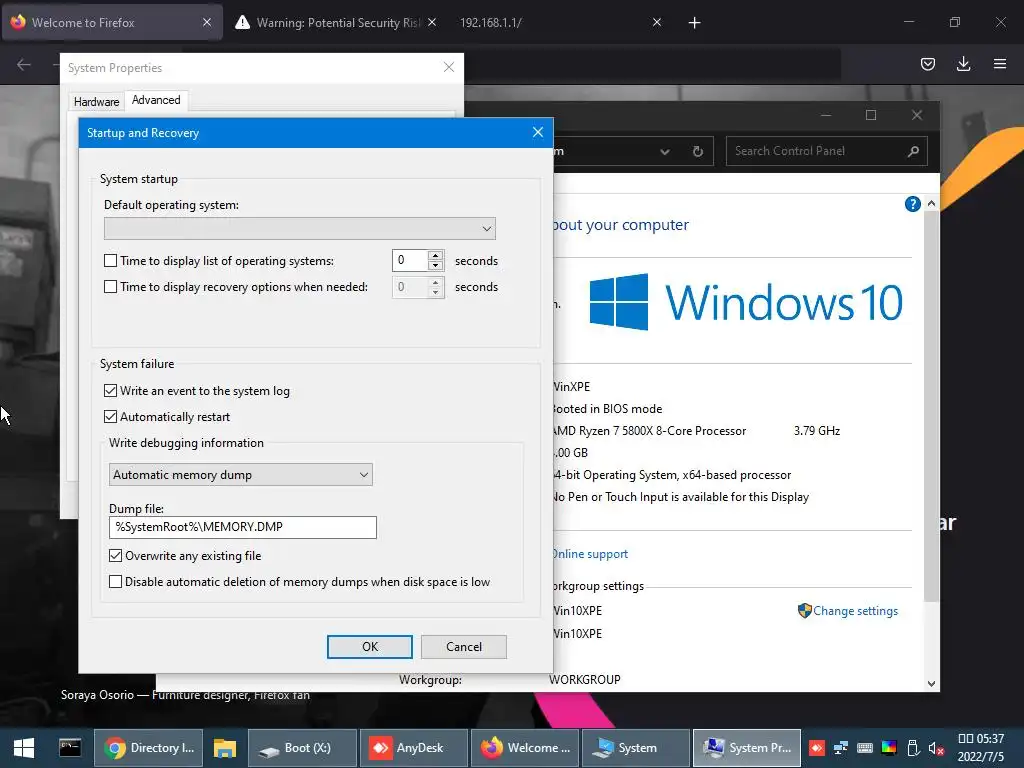Refresh the Control Panel System window
Viewport: 1024px width, 768px height.
[697, 152]
